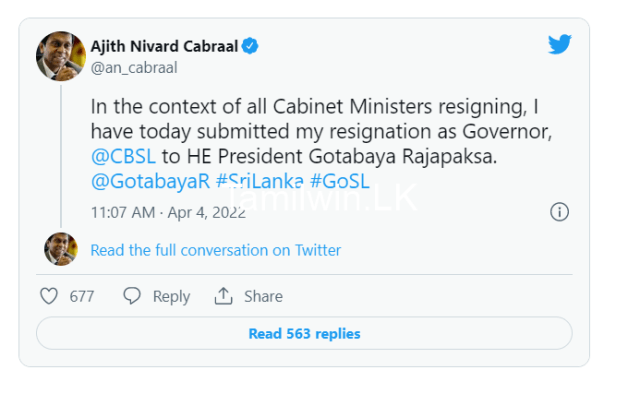Viewport: 640px width, 394px height.
Task: Follow the #GoSL hashtag
Action: 340,181
